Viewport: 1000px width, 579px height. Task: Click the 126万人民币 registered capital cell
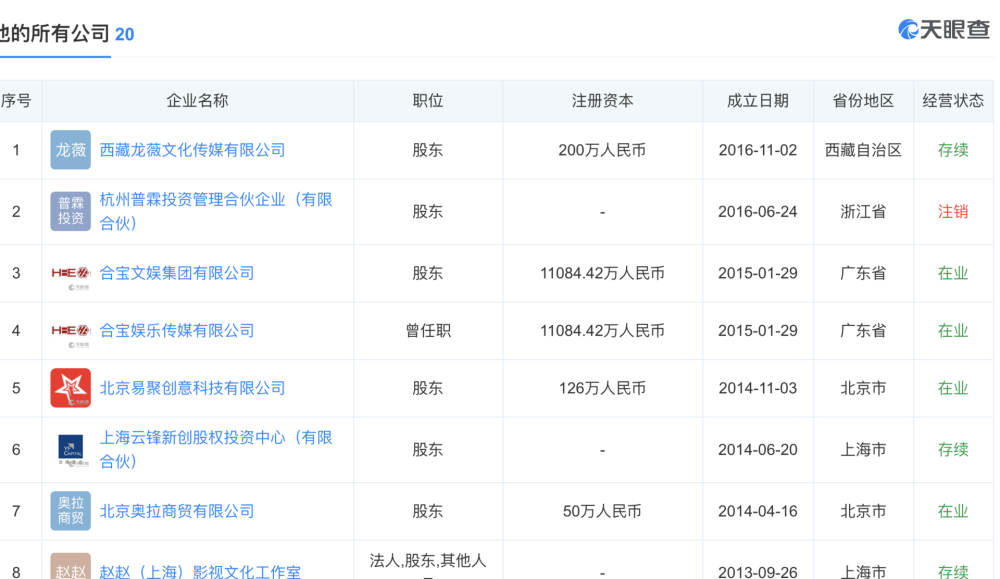click(x=602, y=388)
